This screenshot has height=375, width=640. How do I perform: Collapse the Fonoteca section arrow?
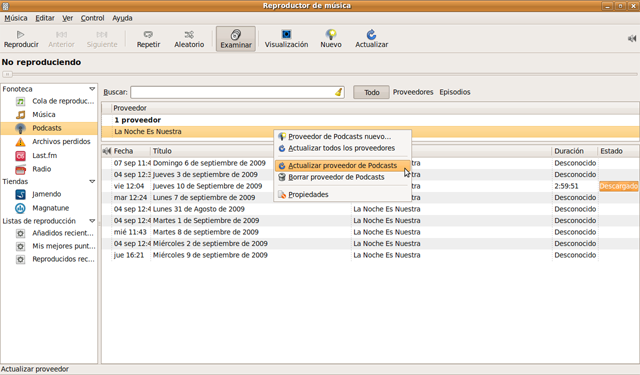coord(92,89)
